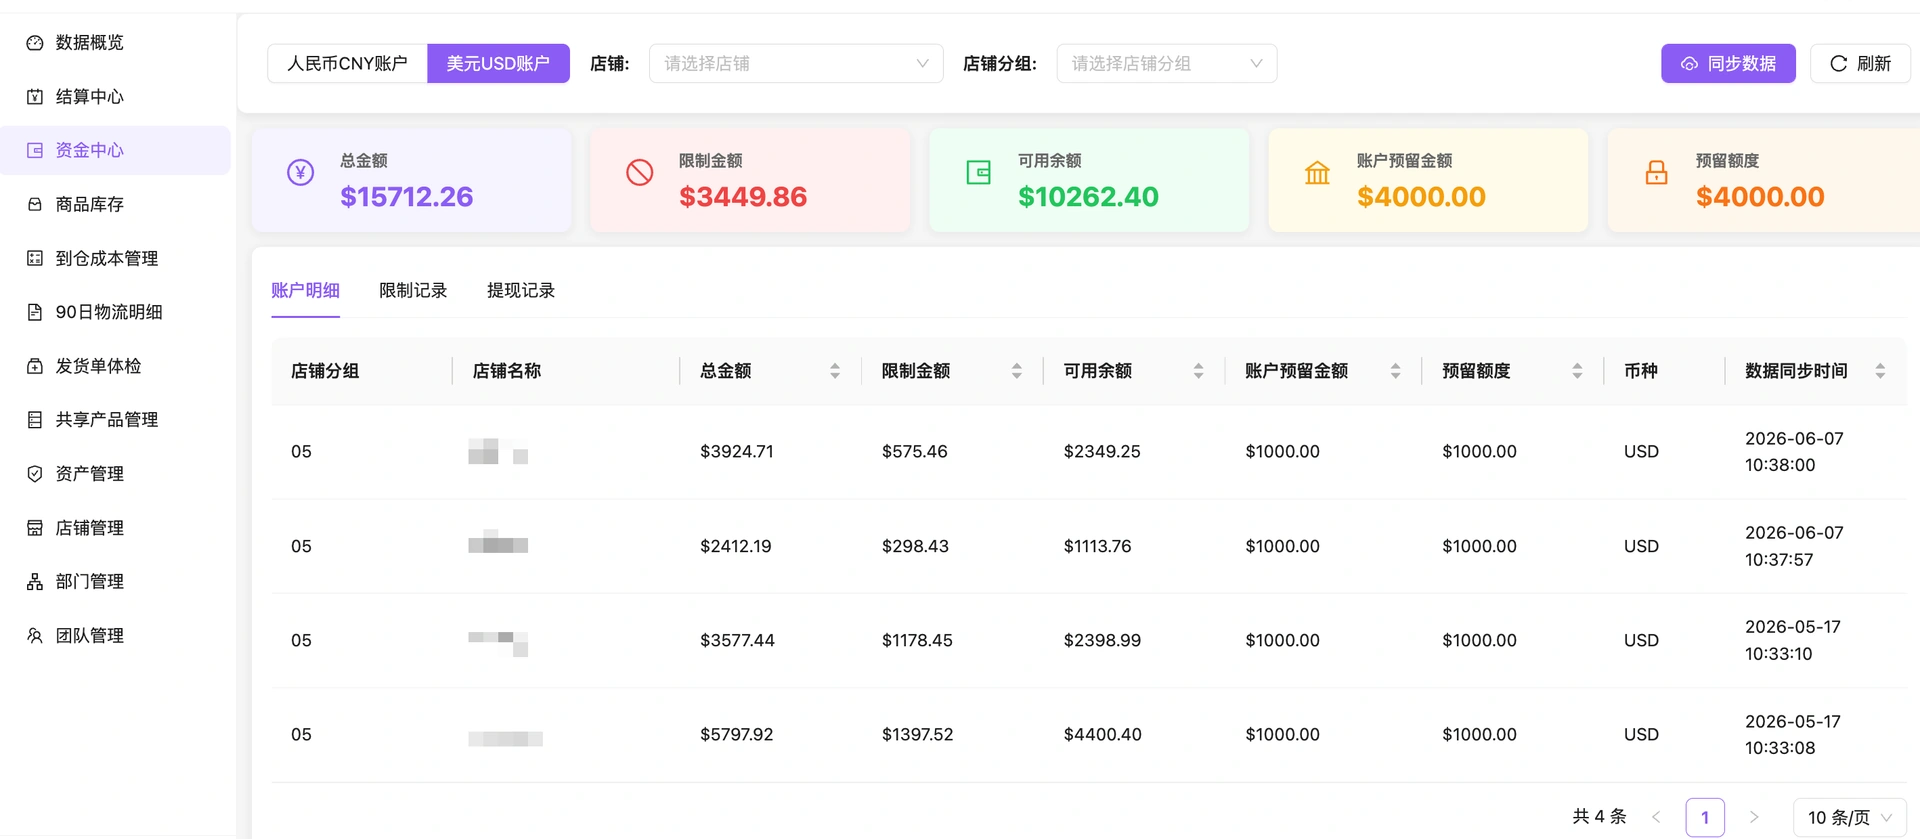Click the 2026-06-07 10:38:00 sync time

coord(1794,452)
